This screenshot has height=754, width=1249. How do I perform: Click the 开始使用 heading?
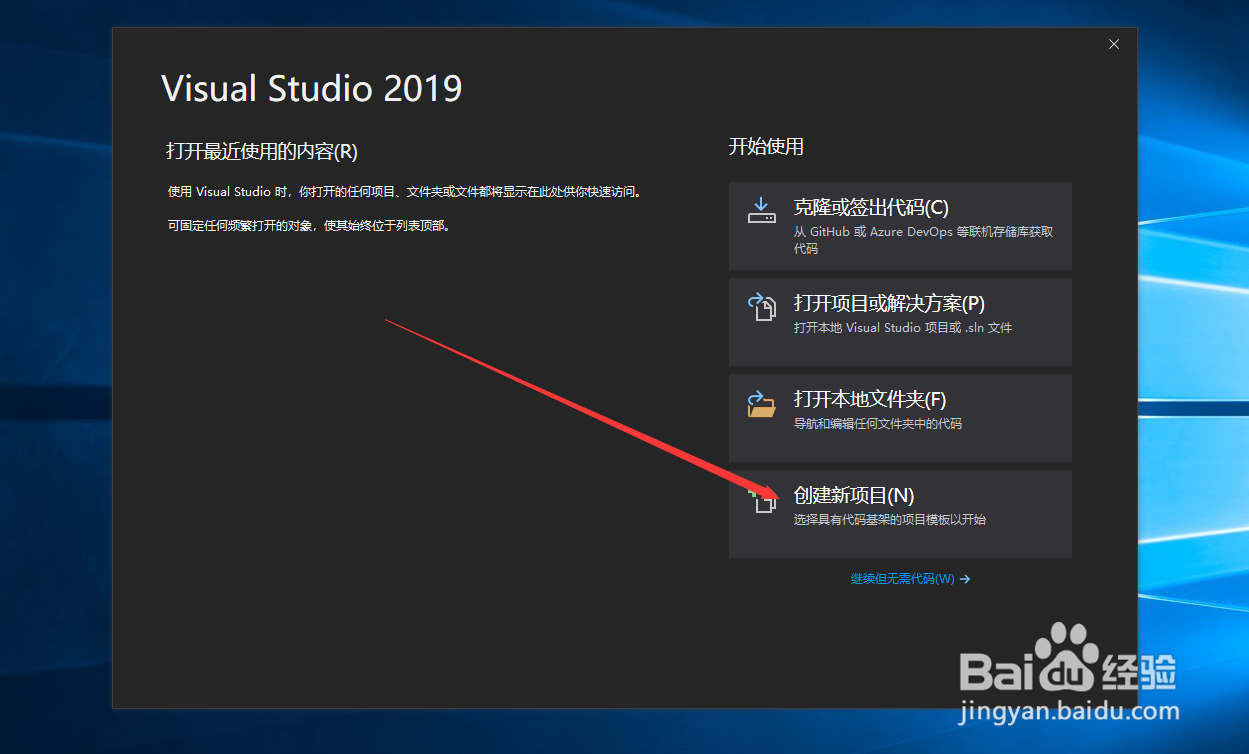766,147
